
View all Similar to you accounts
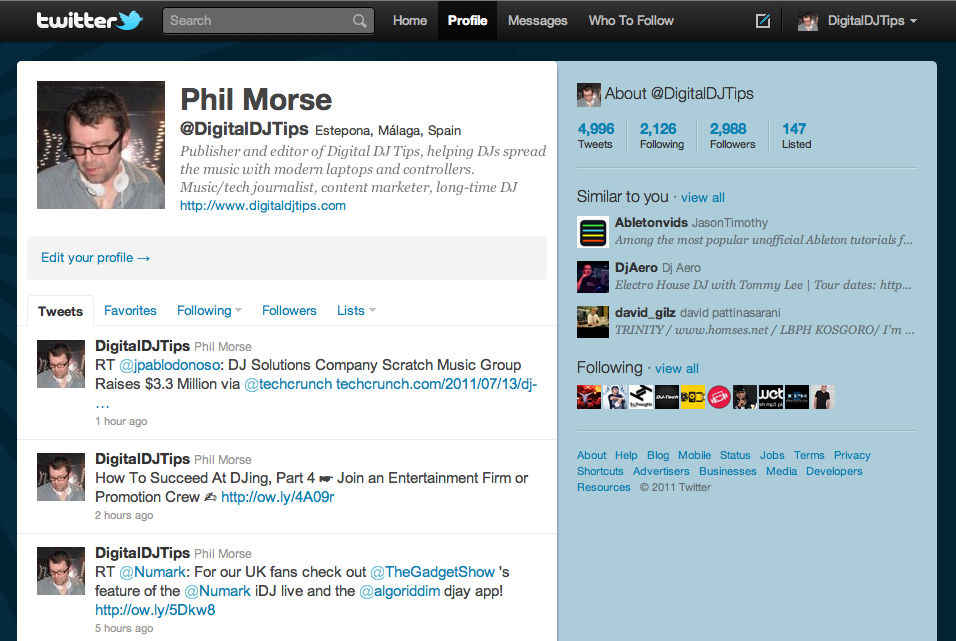[702, 198]
